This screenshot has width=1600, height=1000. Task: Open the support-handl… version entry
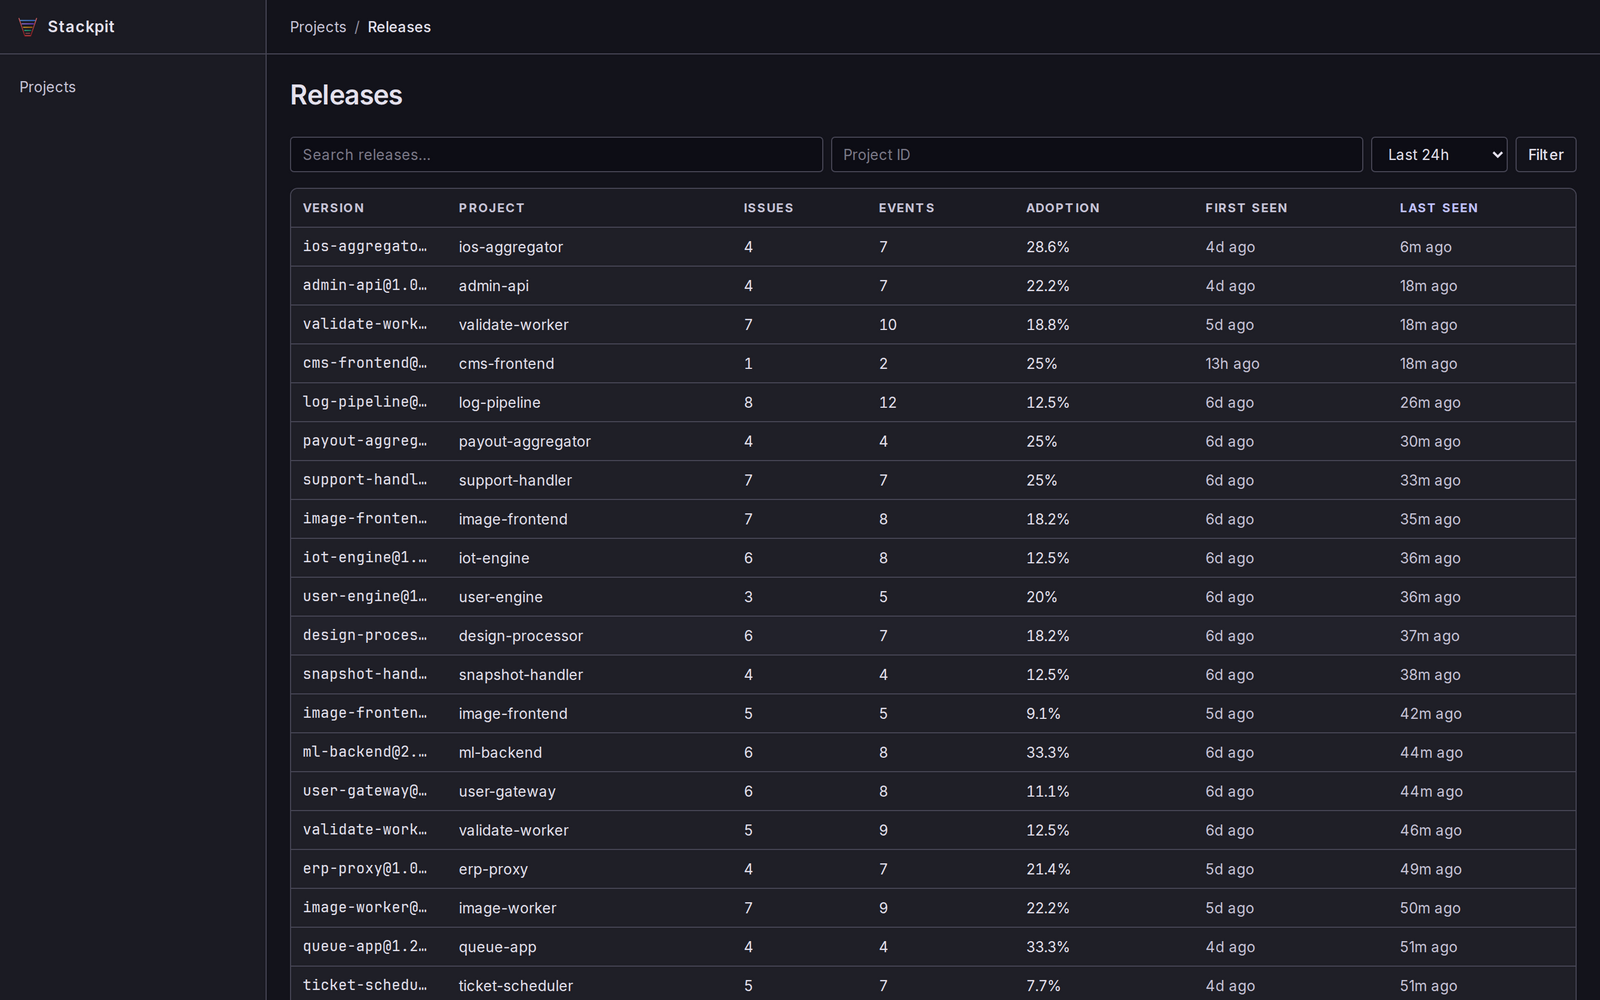pos(365,481)
